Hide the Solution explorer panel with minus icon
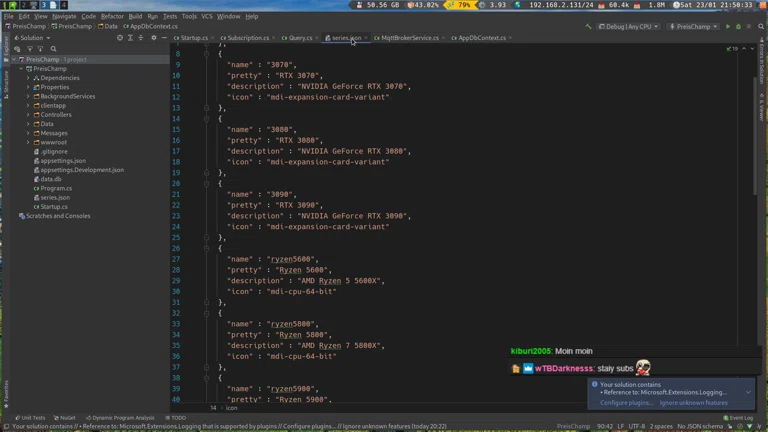768x432 pixels. click(164, 38)
